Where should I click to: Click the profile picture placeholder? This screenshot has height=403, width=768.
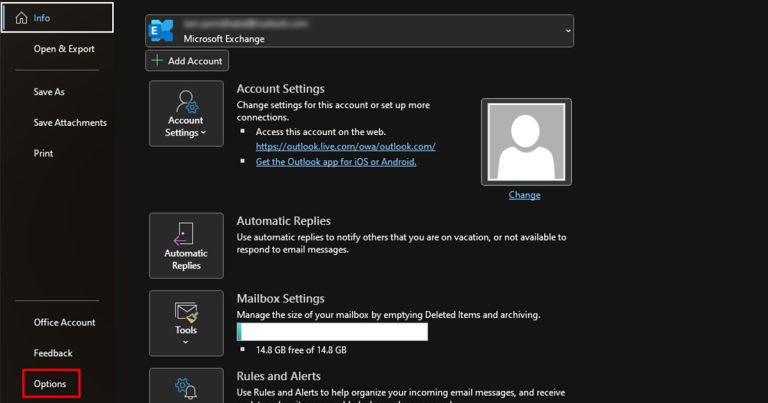526,142
